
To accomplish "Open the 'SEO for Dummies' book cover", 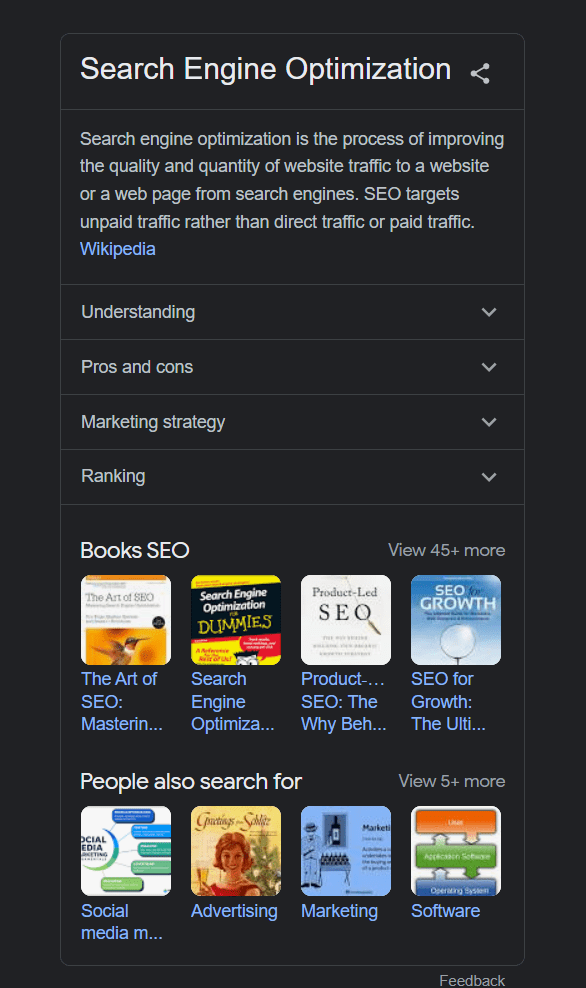I will [235, 619].
